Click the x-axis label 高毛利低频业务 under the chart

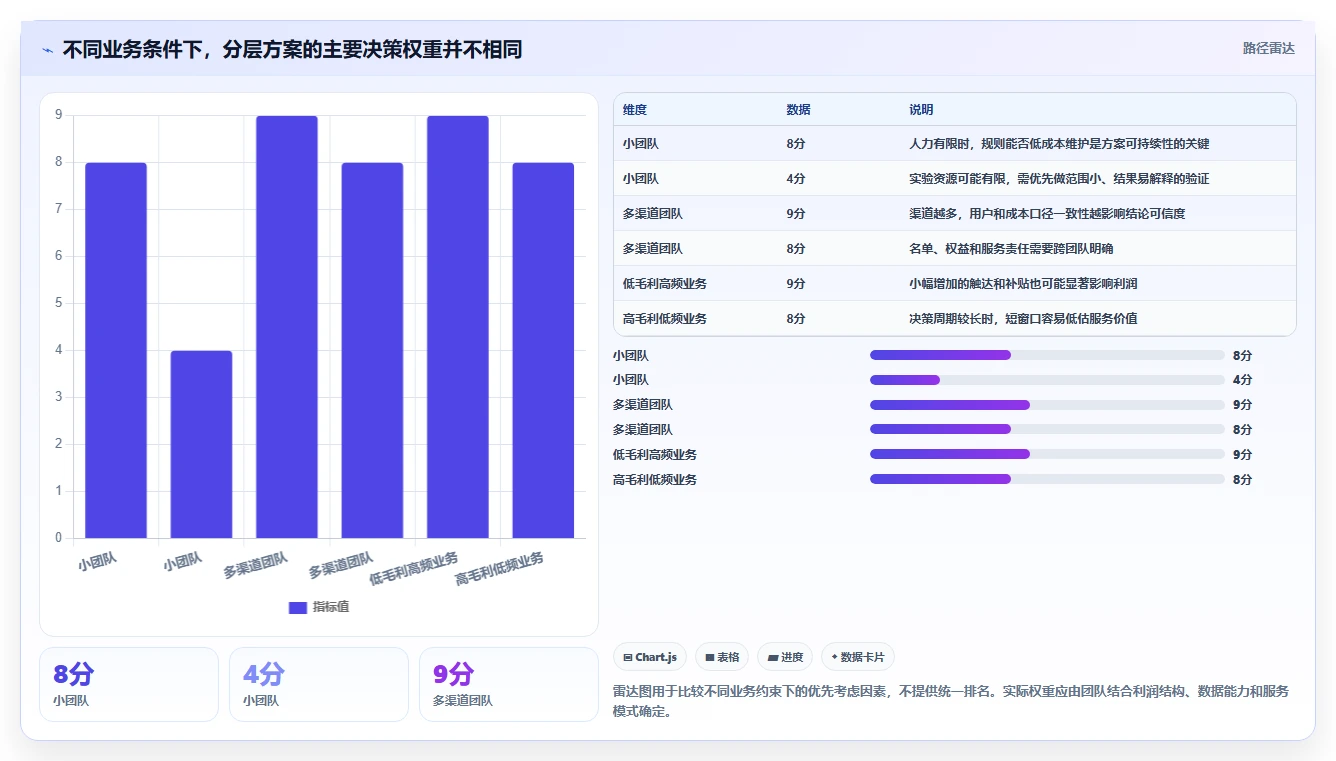click(500, 568)
